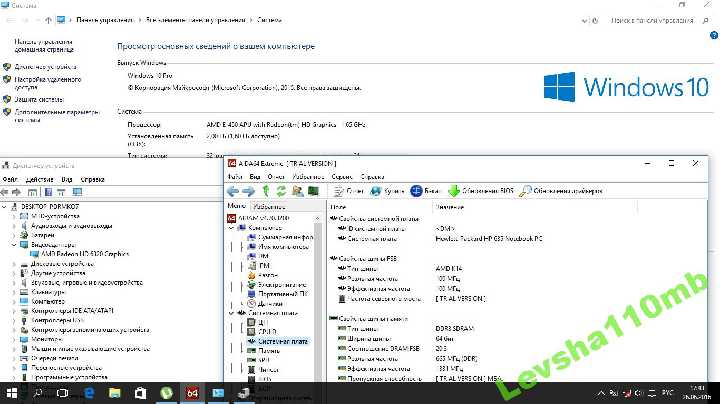This screenshot has height=404, width=720.
Task: Open File Explorer from the taskbar
Action: 114,393
